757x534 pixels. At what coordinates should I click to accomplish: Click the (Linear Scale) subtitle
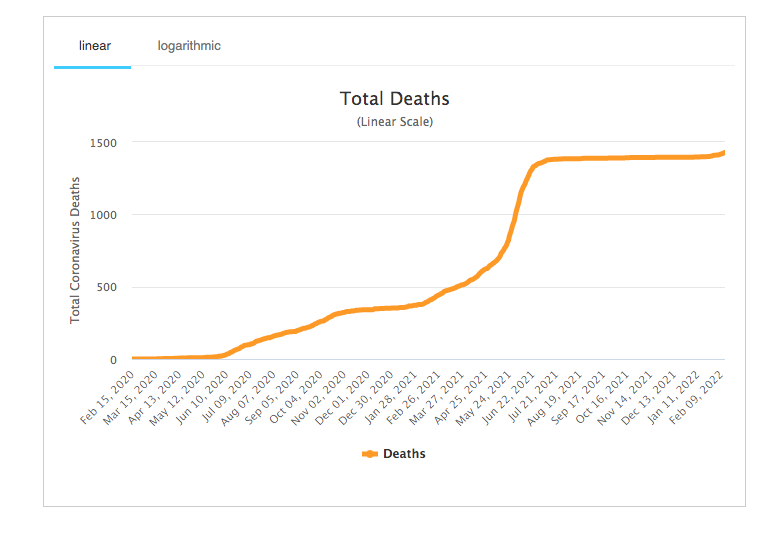394,122
